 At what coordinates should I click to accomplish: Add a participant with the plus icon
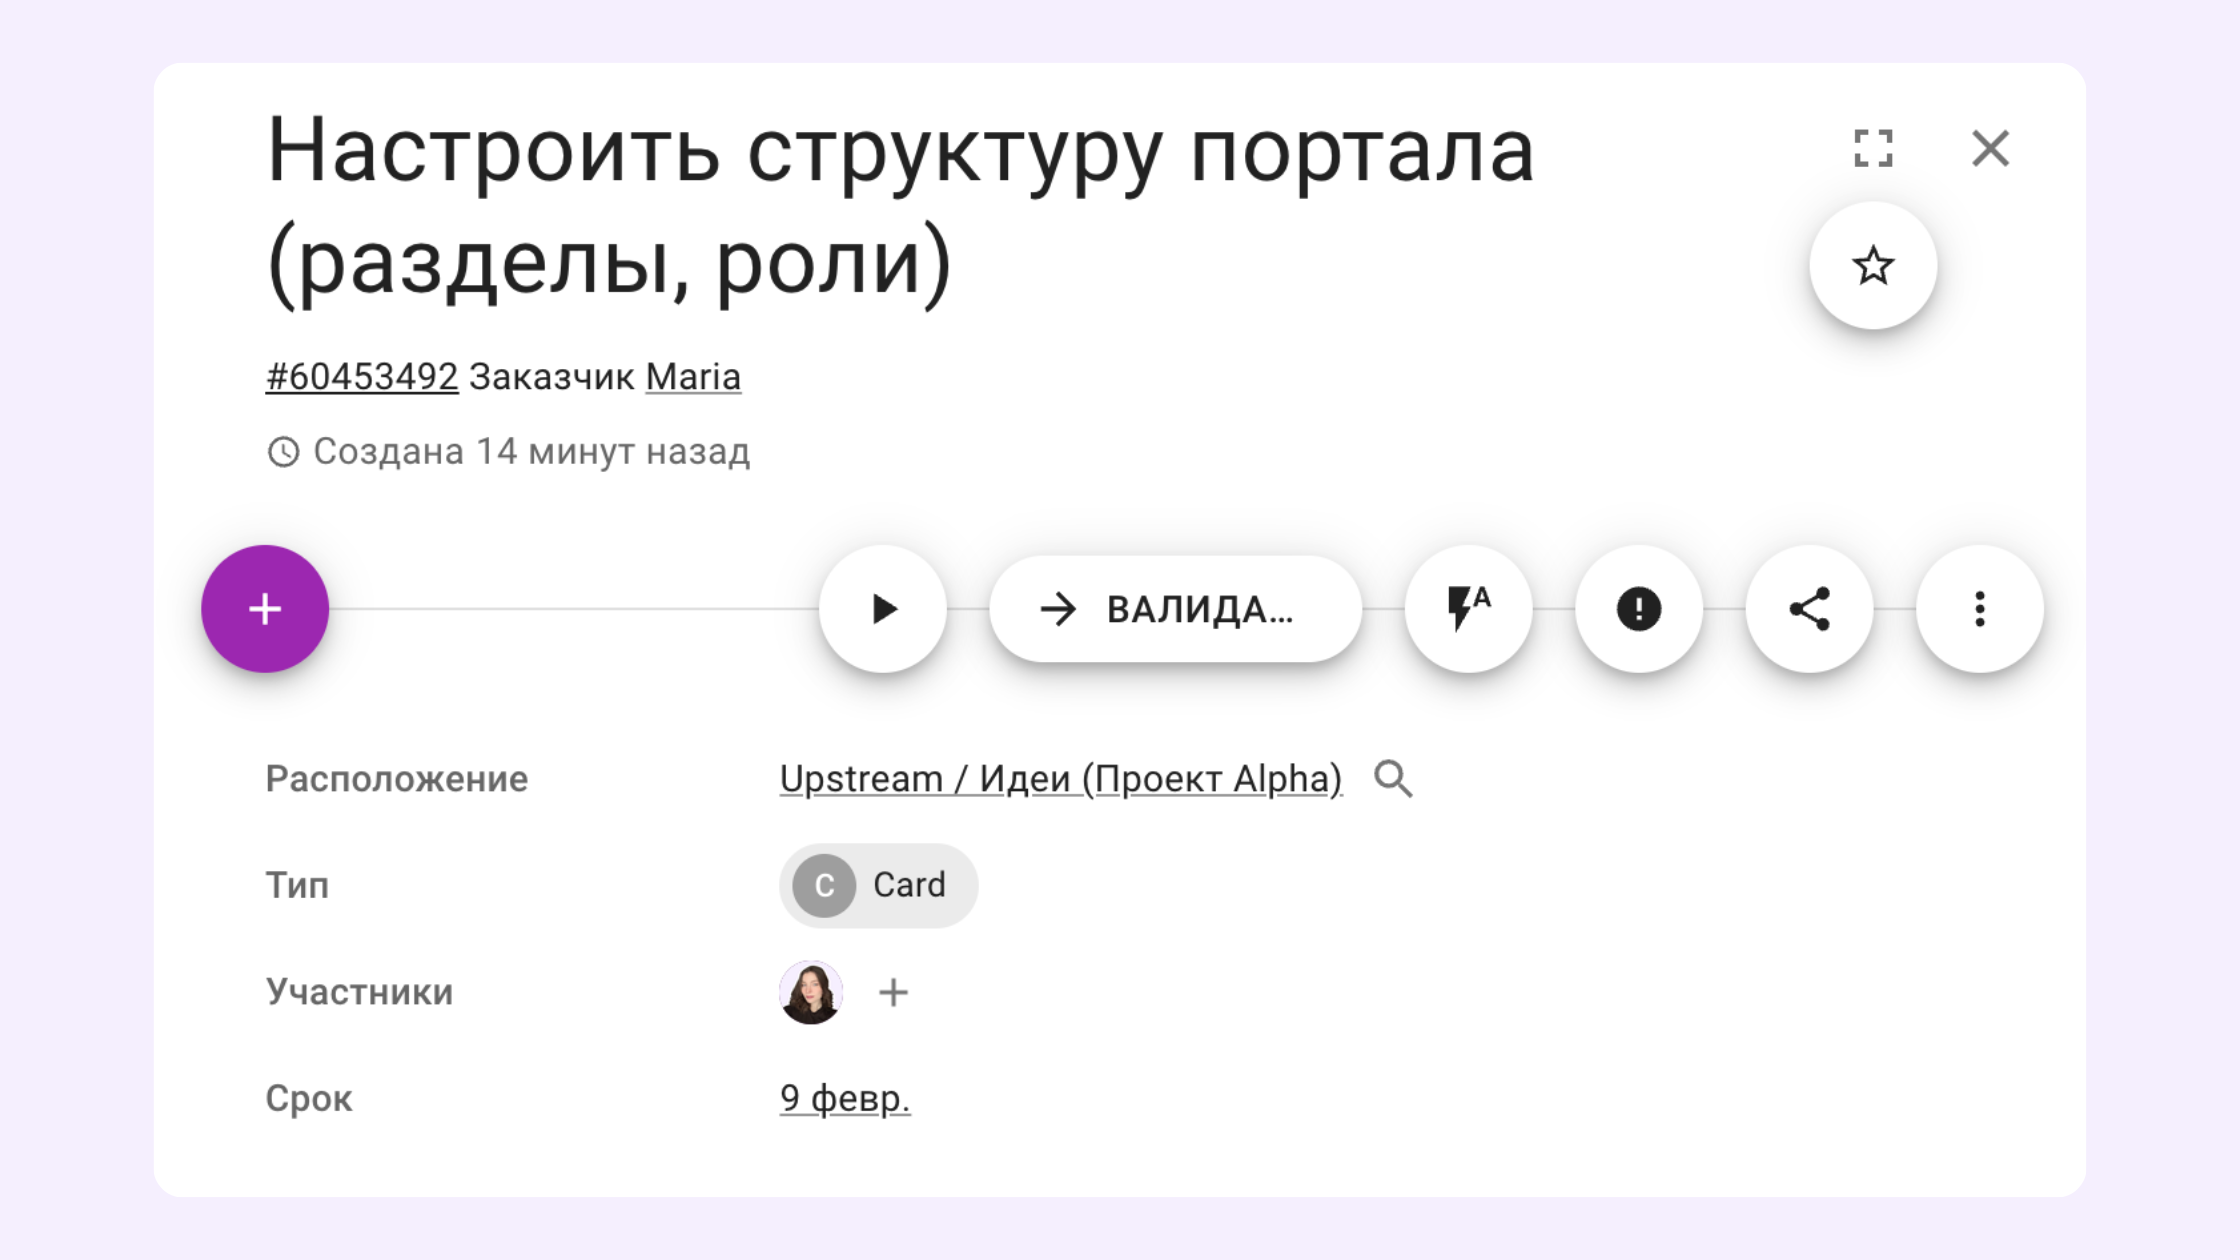coord(893,992)
